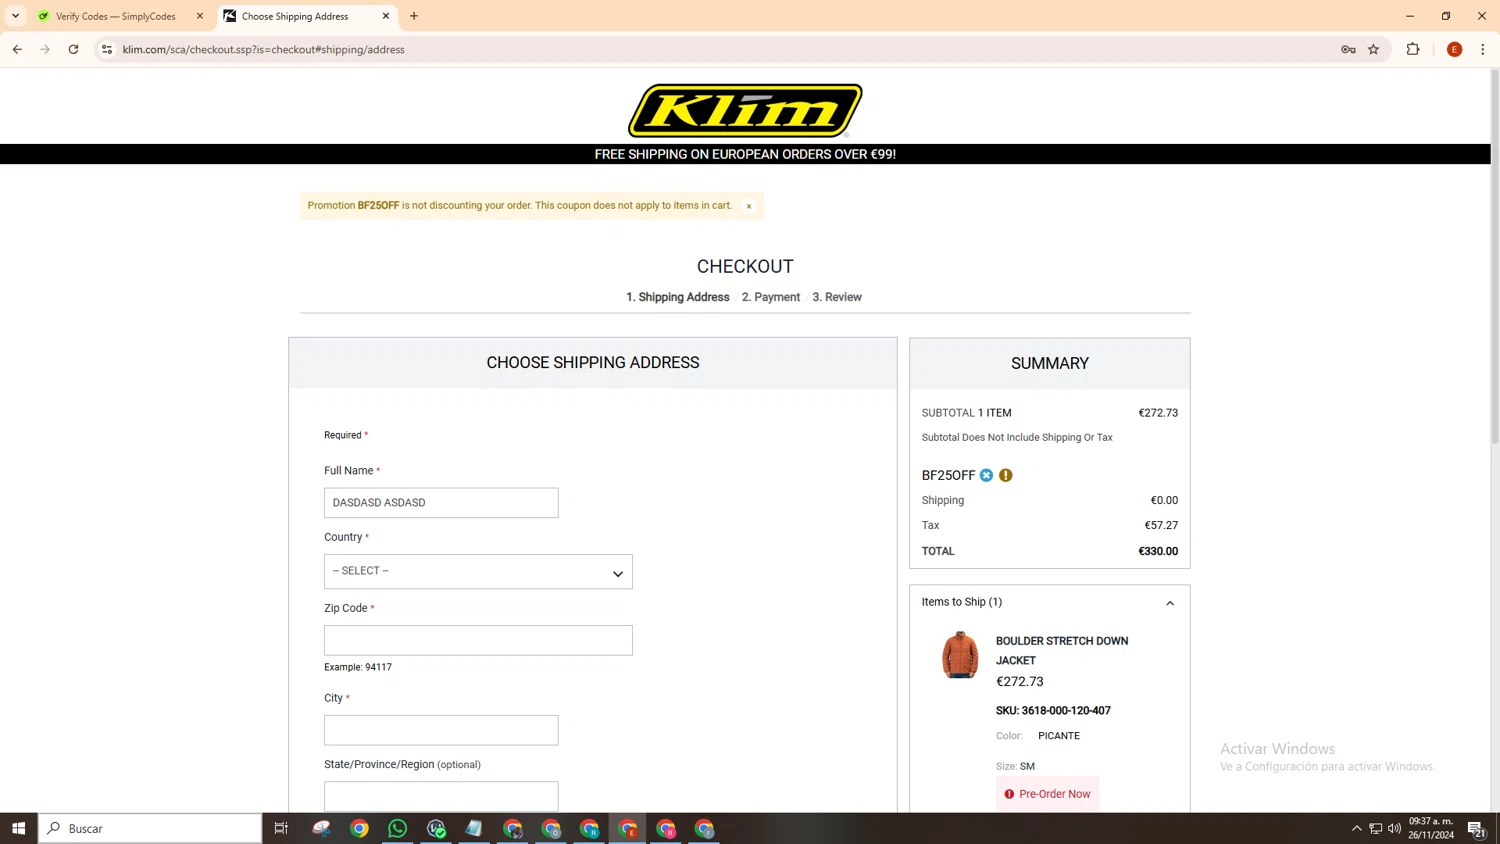Screen dimensions: 1500x844
Task: Click the volume speaker tray icon
Action: pos(1394,828)
